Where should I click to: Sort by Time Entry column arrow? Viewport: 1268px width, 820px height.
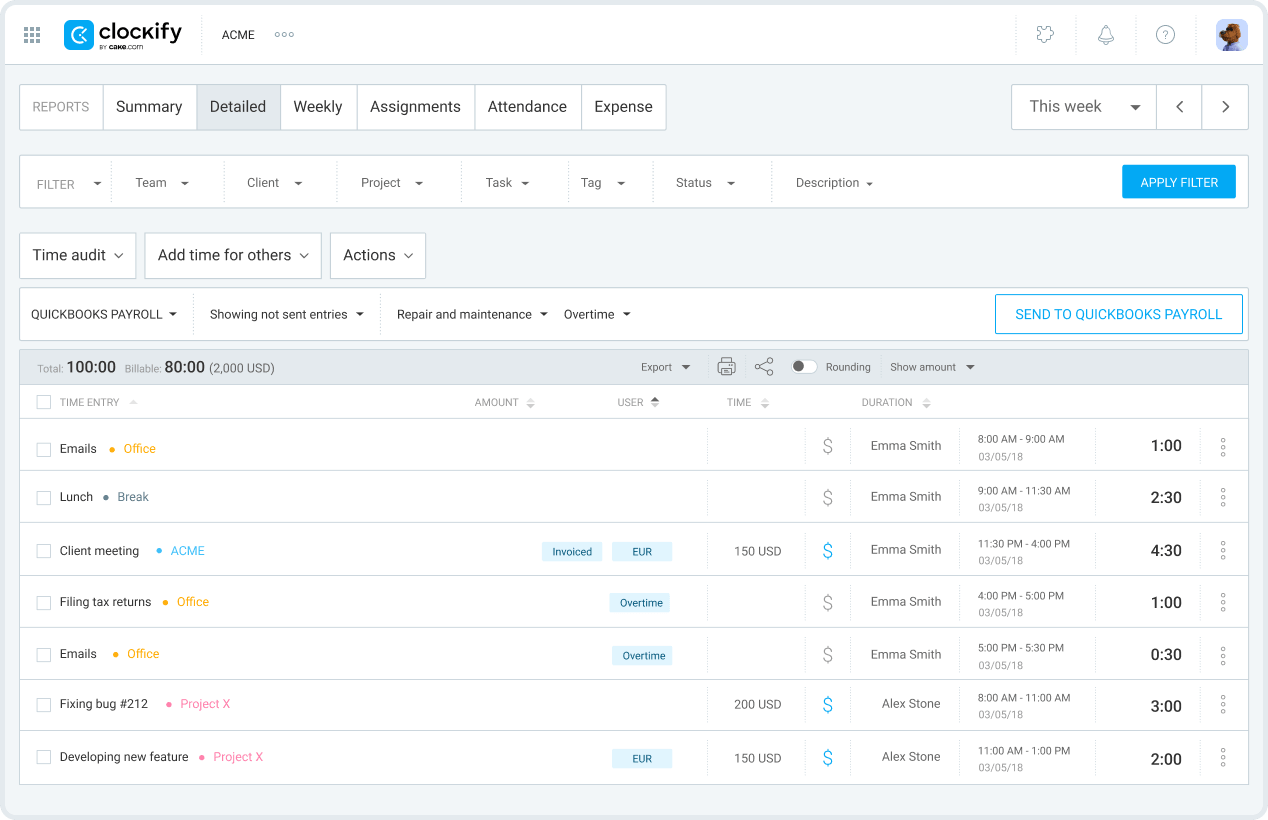[x=133, y=402]
